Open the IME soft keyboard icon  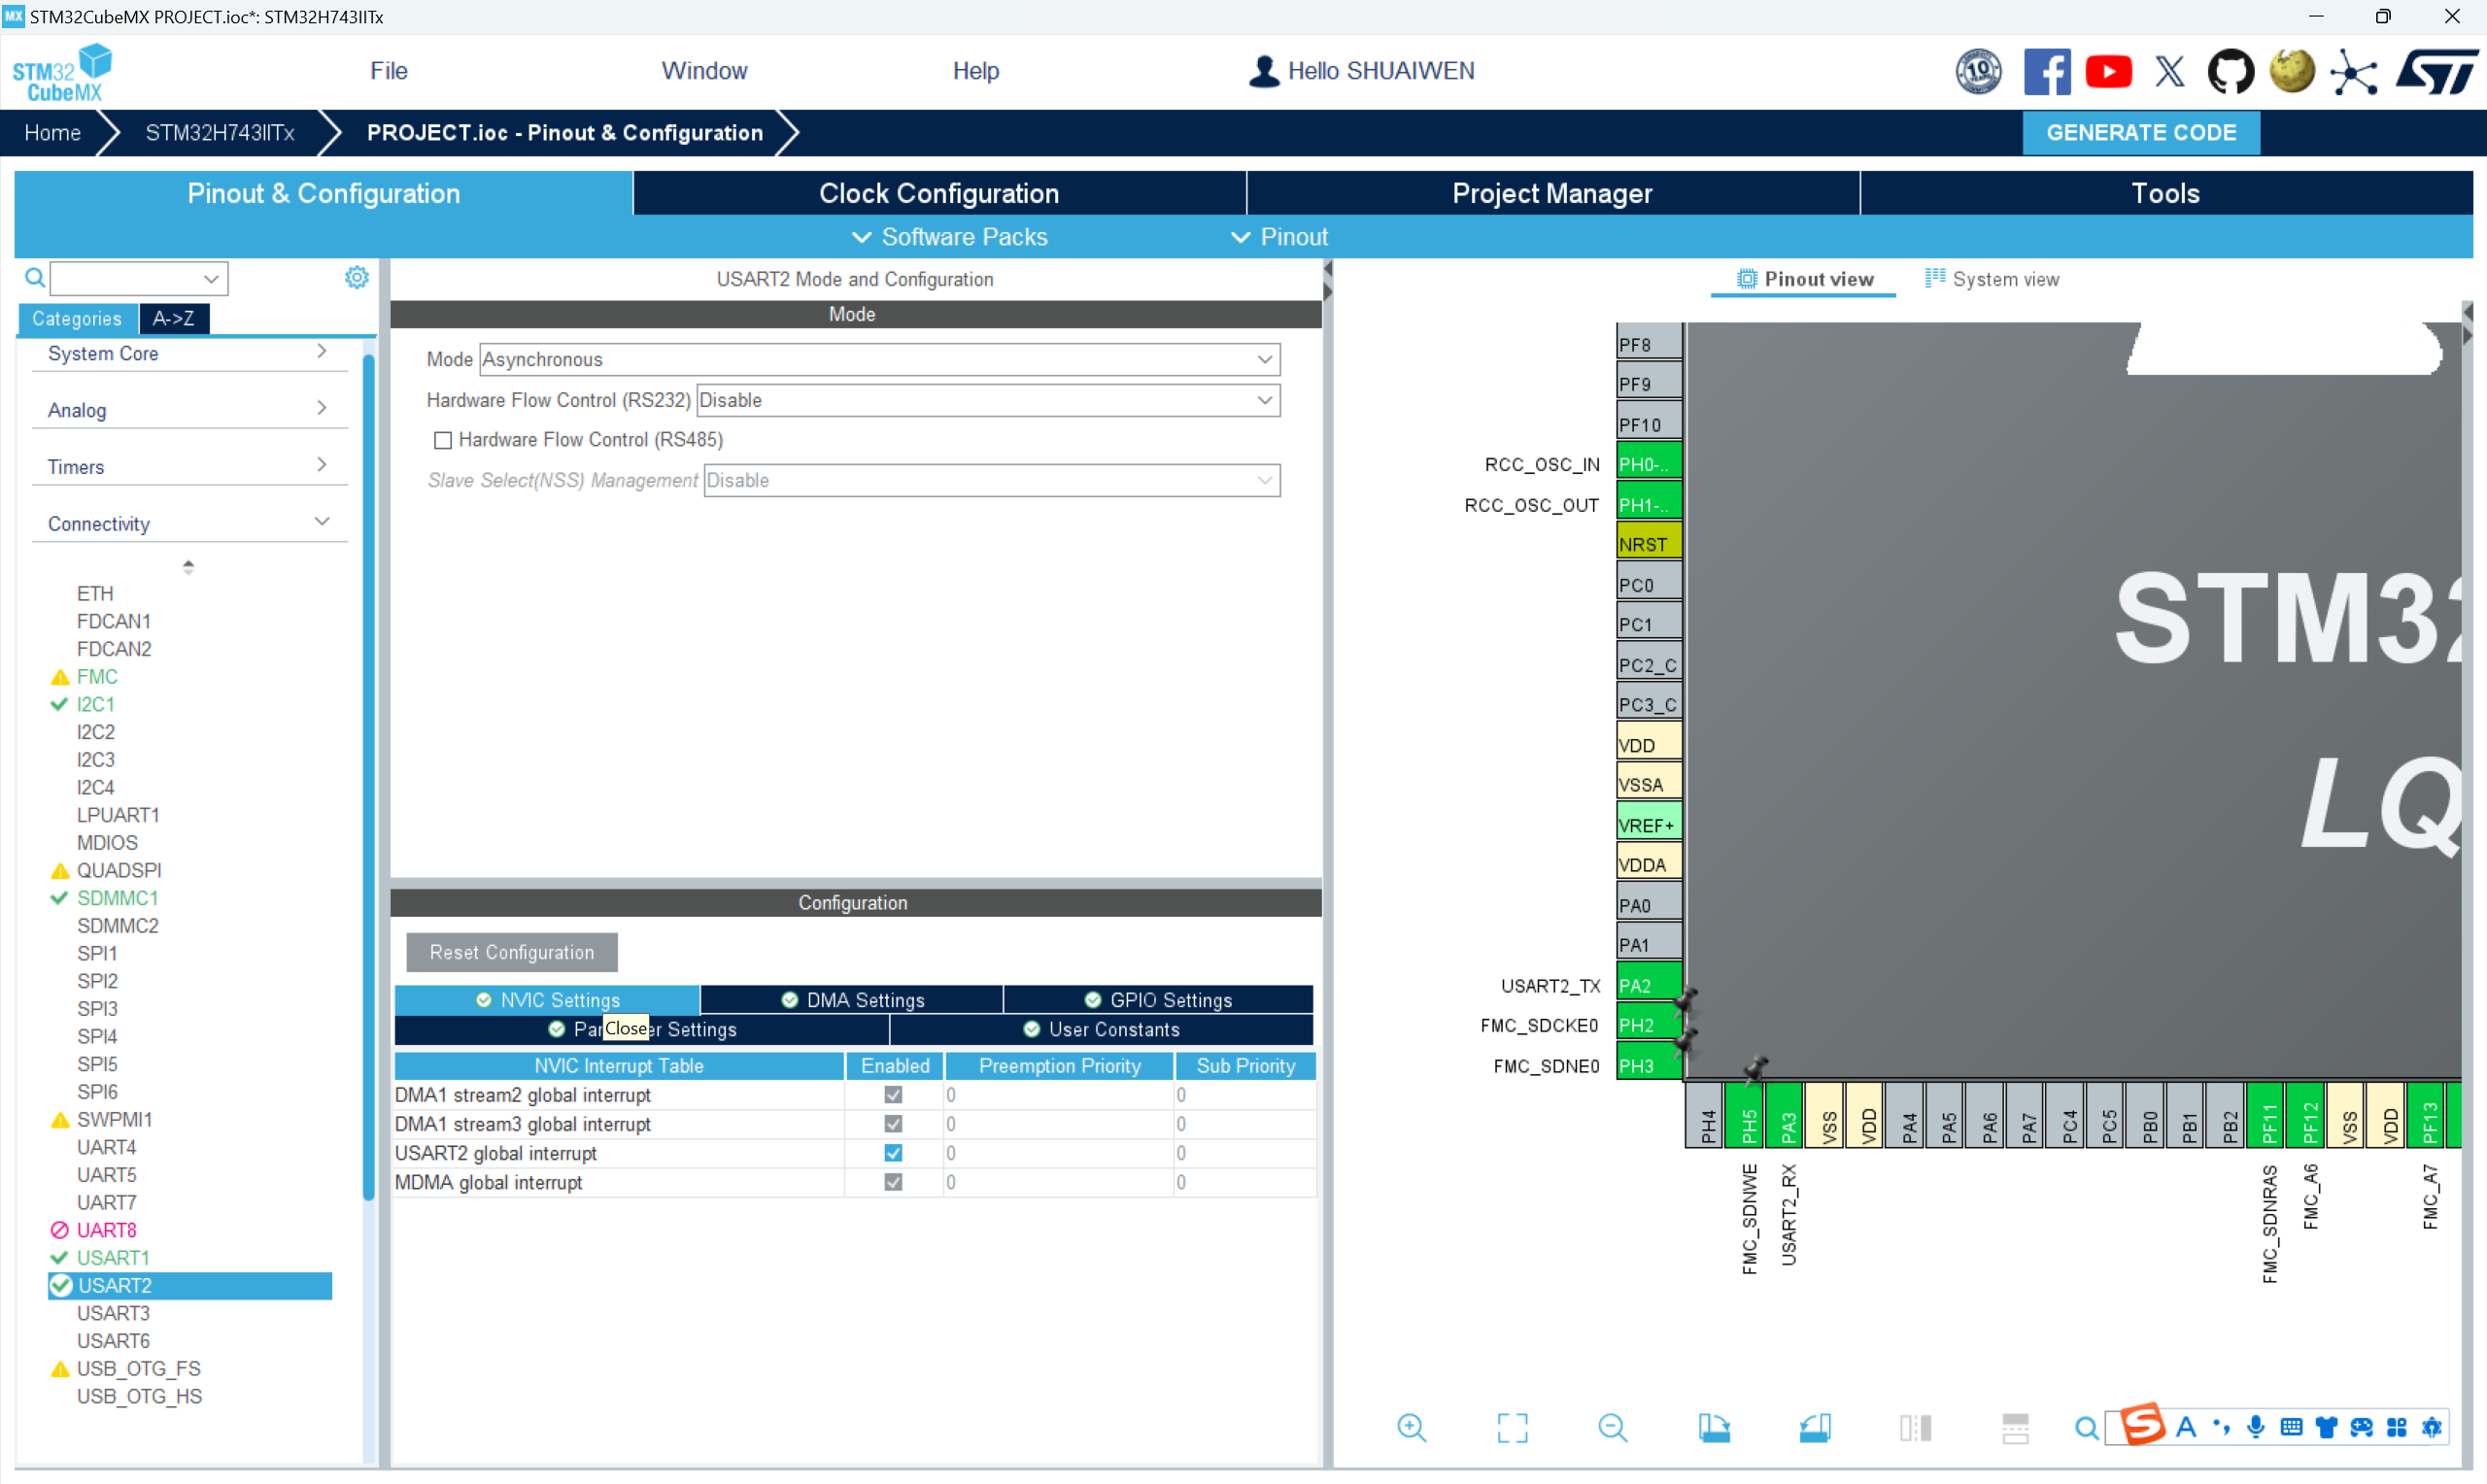[x=2290, y=1427]
